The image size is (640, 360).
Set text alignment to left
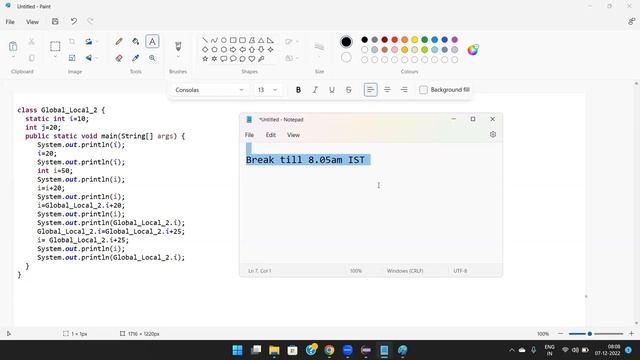pyautogui.click(x=371, y=90)
